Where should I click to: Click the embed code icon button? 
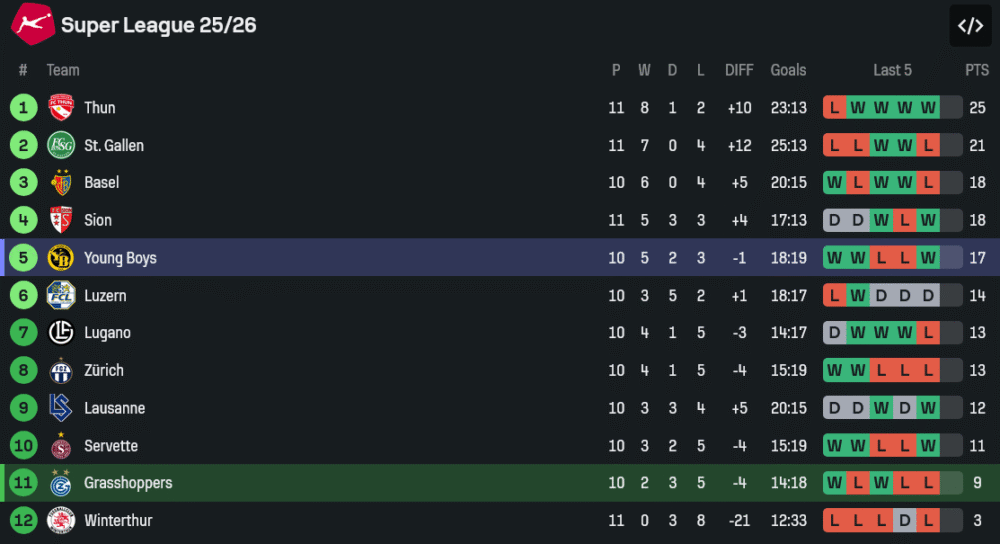970,26
